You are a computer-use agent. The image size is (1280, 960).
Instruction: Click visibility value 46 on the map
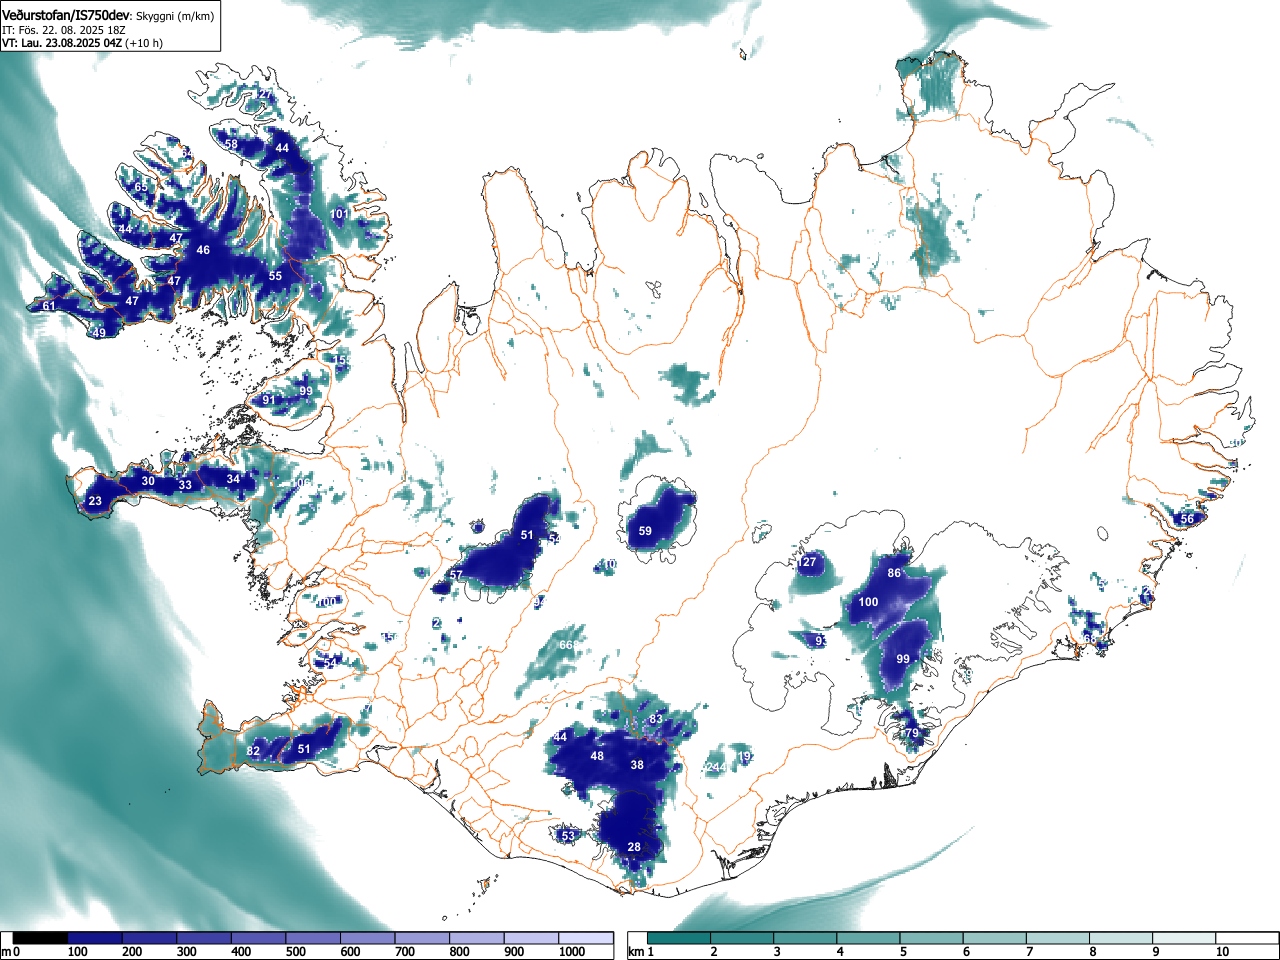point(203,250)
